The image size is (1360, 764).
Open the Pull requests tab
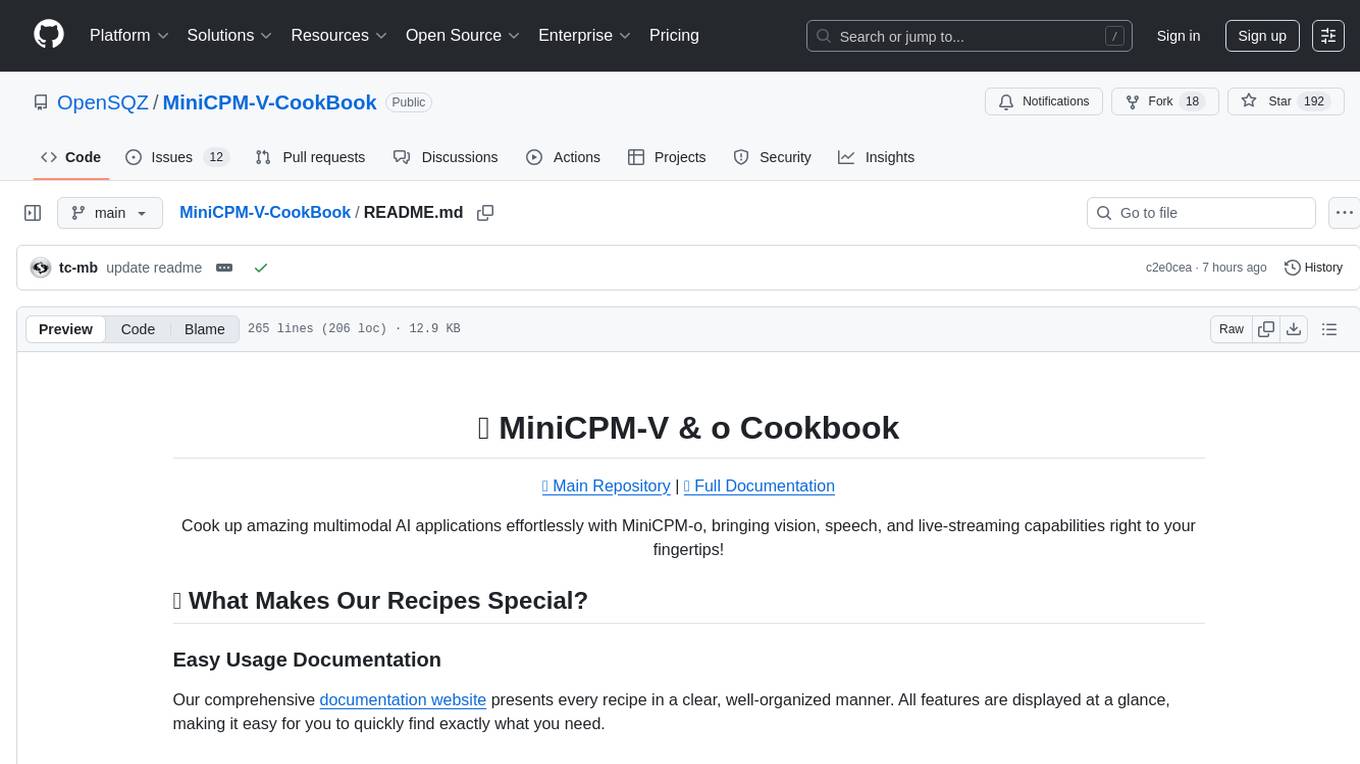(310, 157)
